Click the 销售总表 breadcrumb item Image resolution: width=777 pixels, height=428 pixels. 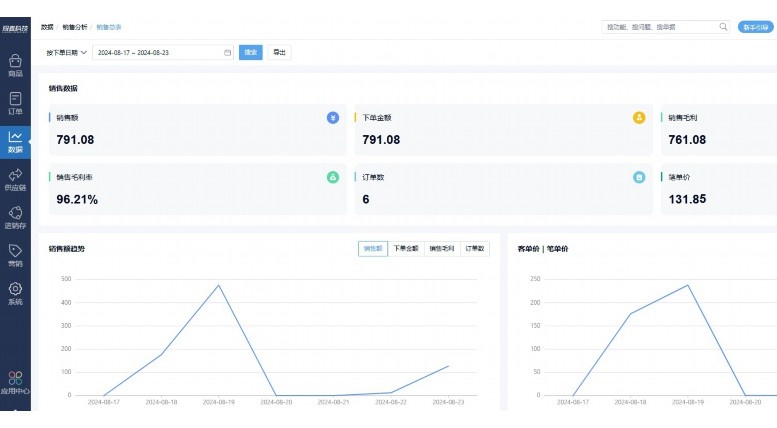click(109, 27)
